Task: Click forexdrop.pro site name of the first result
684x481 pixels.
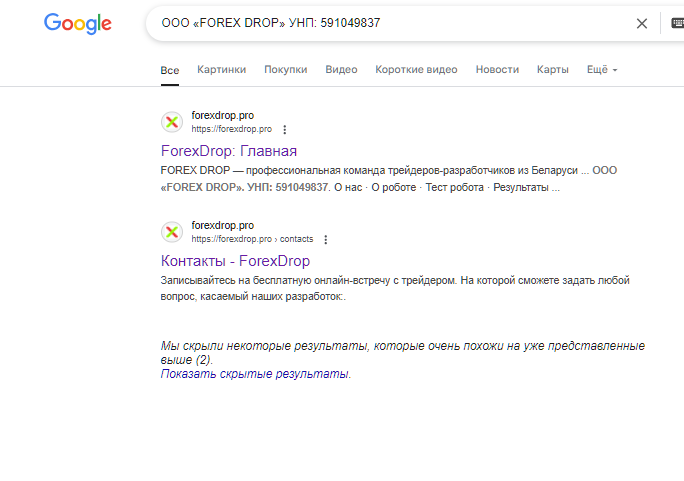Action: click(x=222, y=116)
